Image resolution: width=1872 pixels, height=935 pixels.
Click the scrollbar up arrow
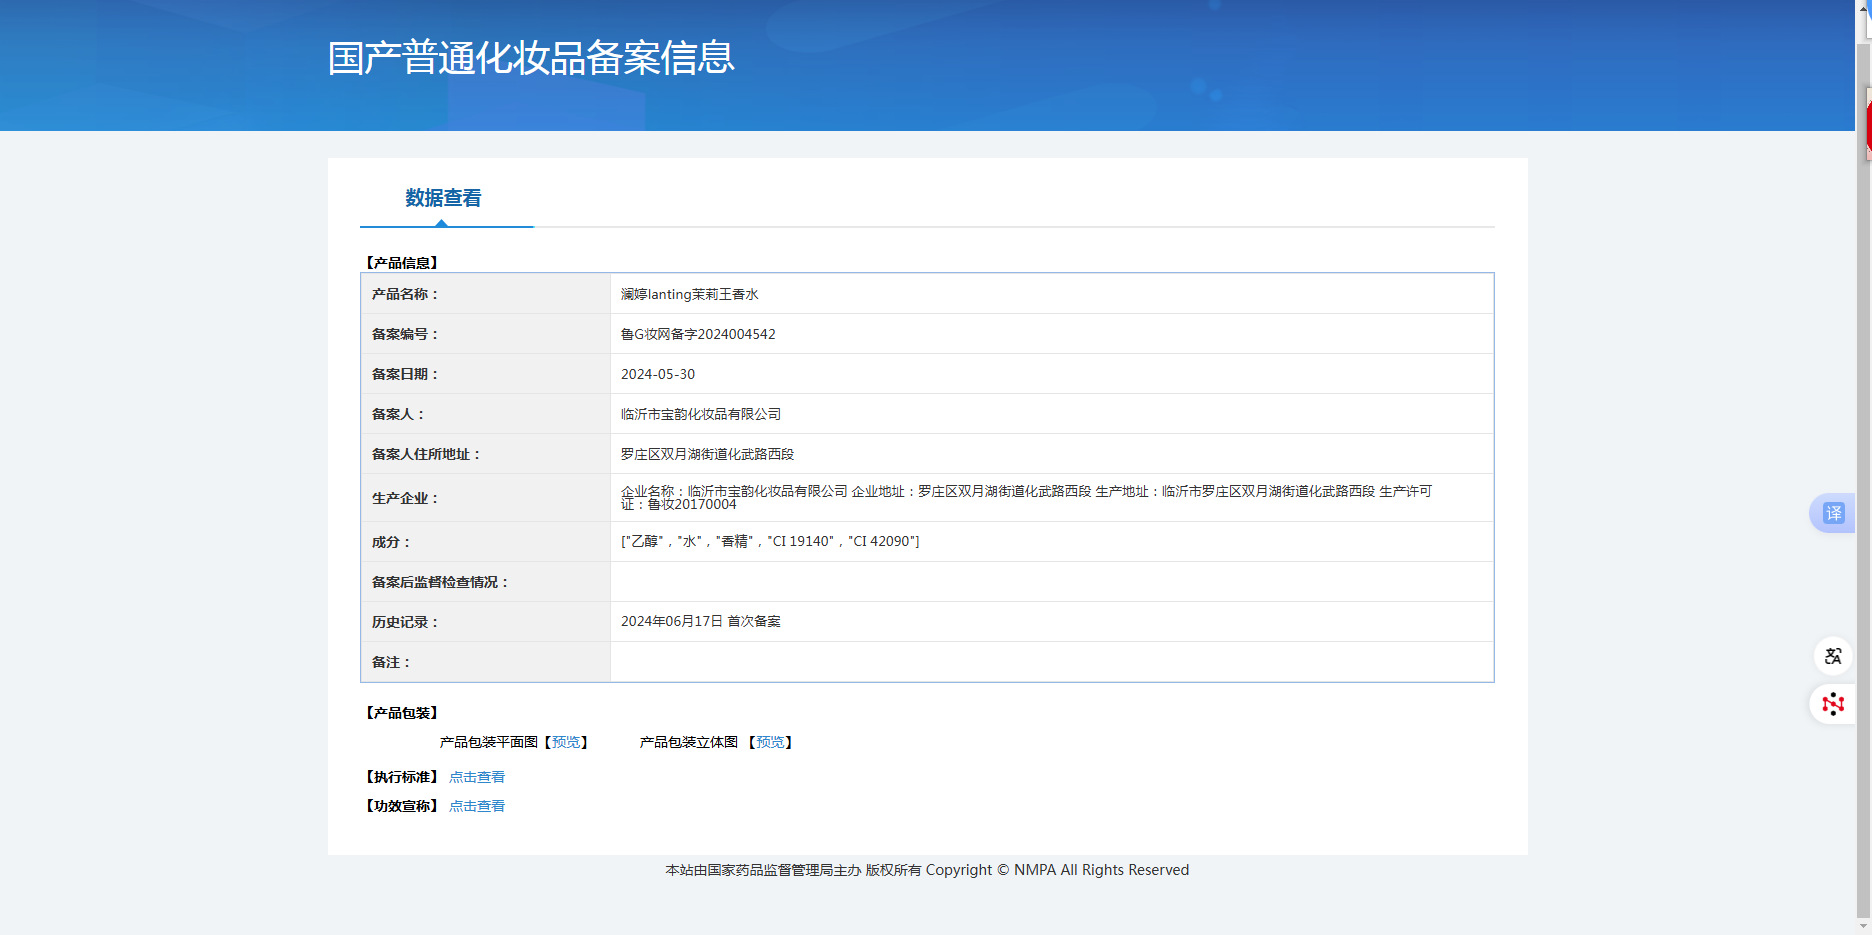point(1864,7)
